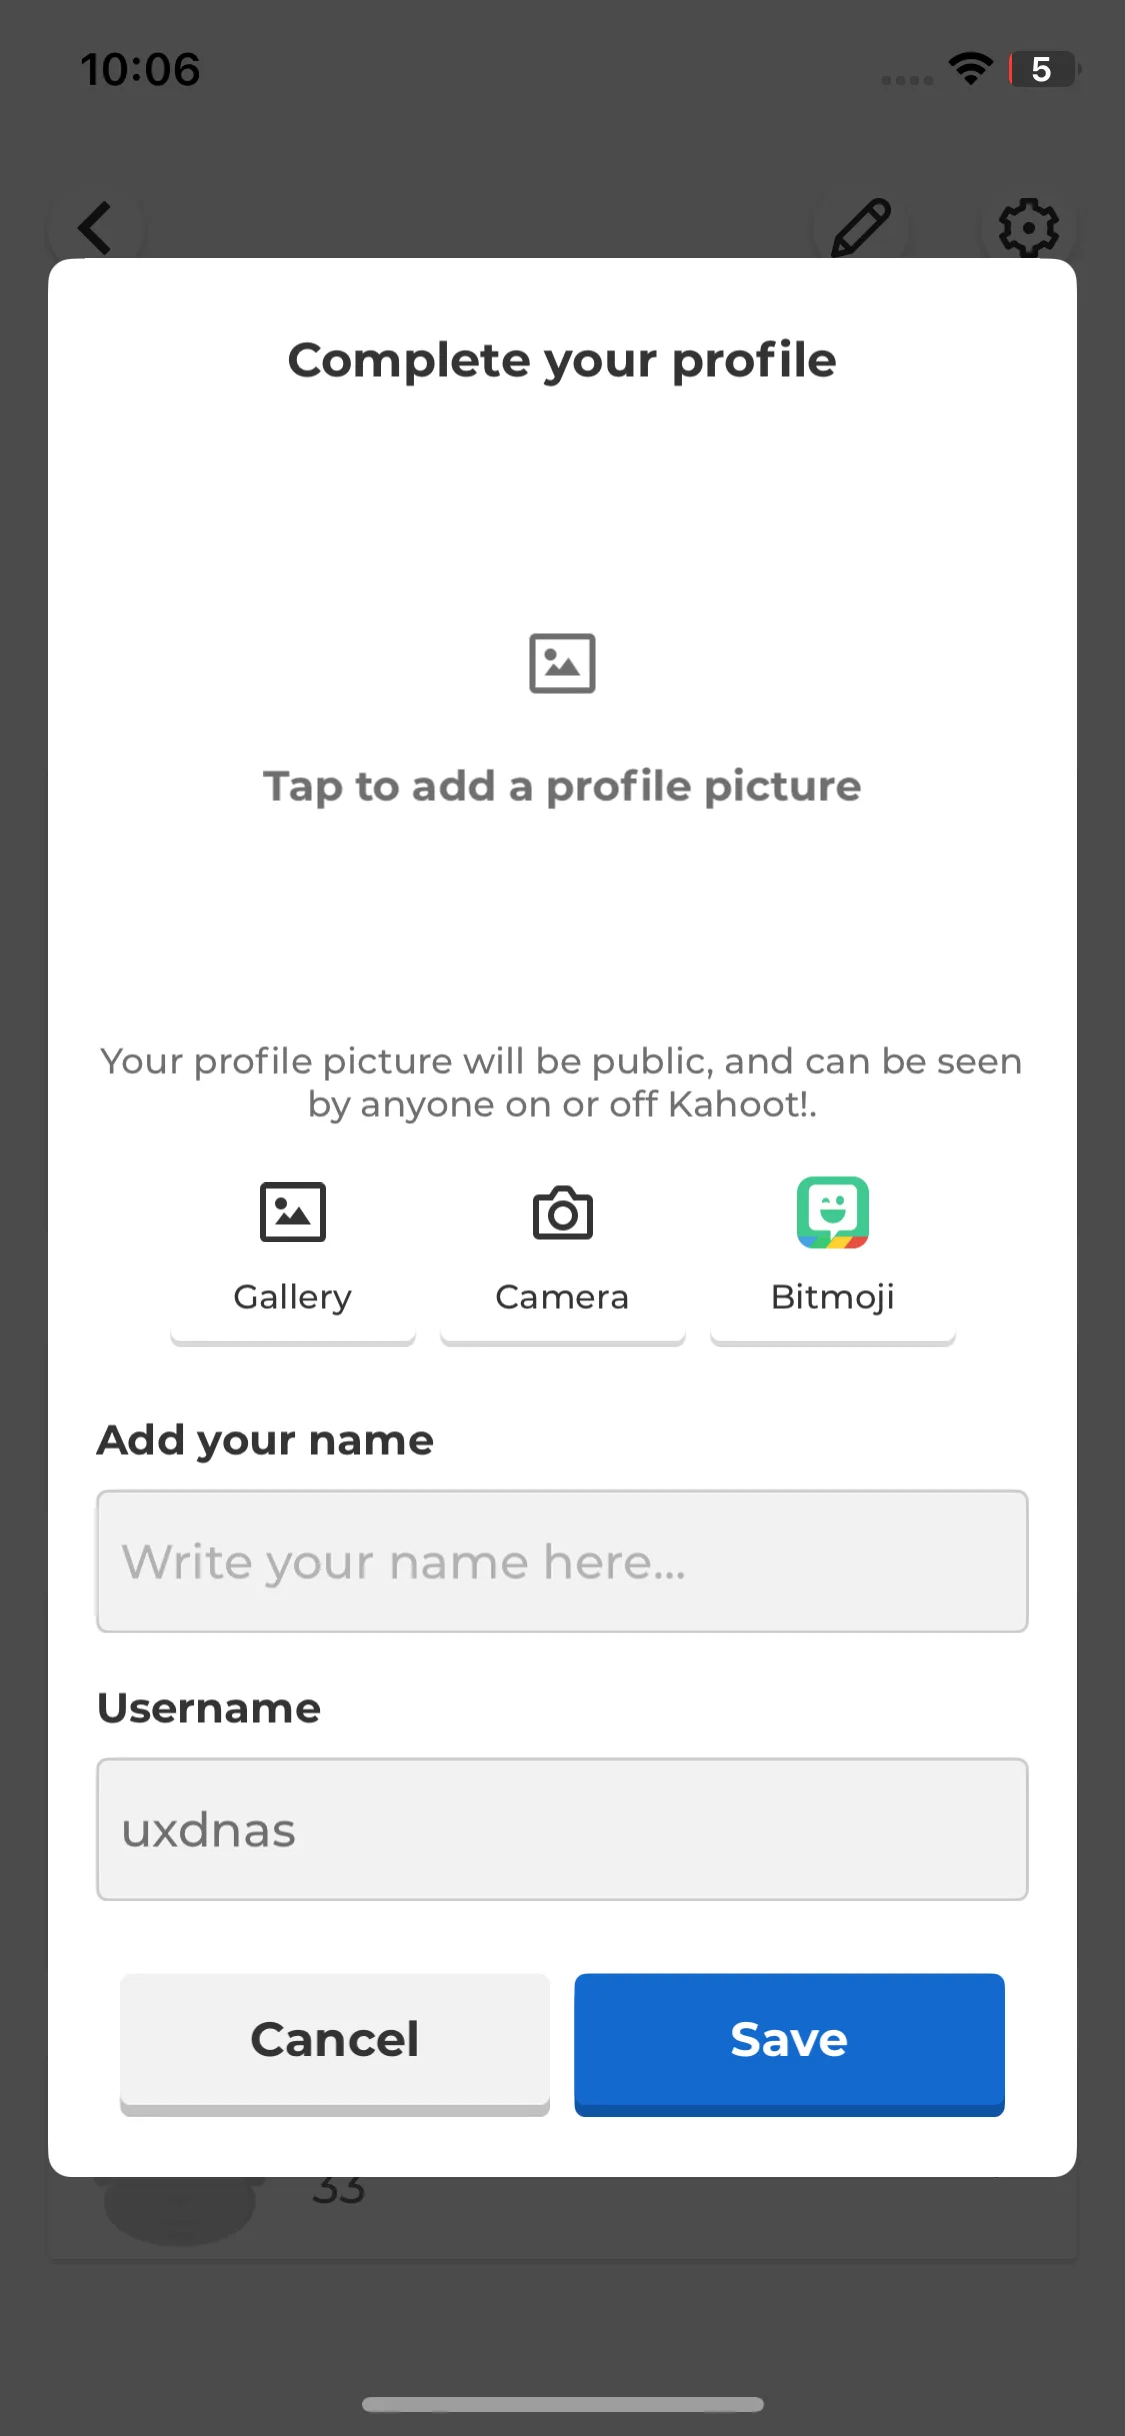The height and width of the screenshot is (2436, 1125).
Task: Open settings via the gear icon
Action: 1028,228
